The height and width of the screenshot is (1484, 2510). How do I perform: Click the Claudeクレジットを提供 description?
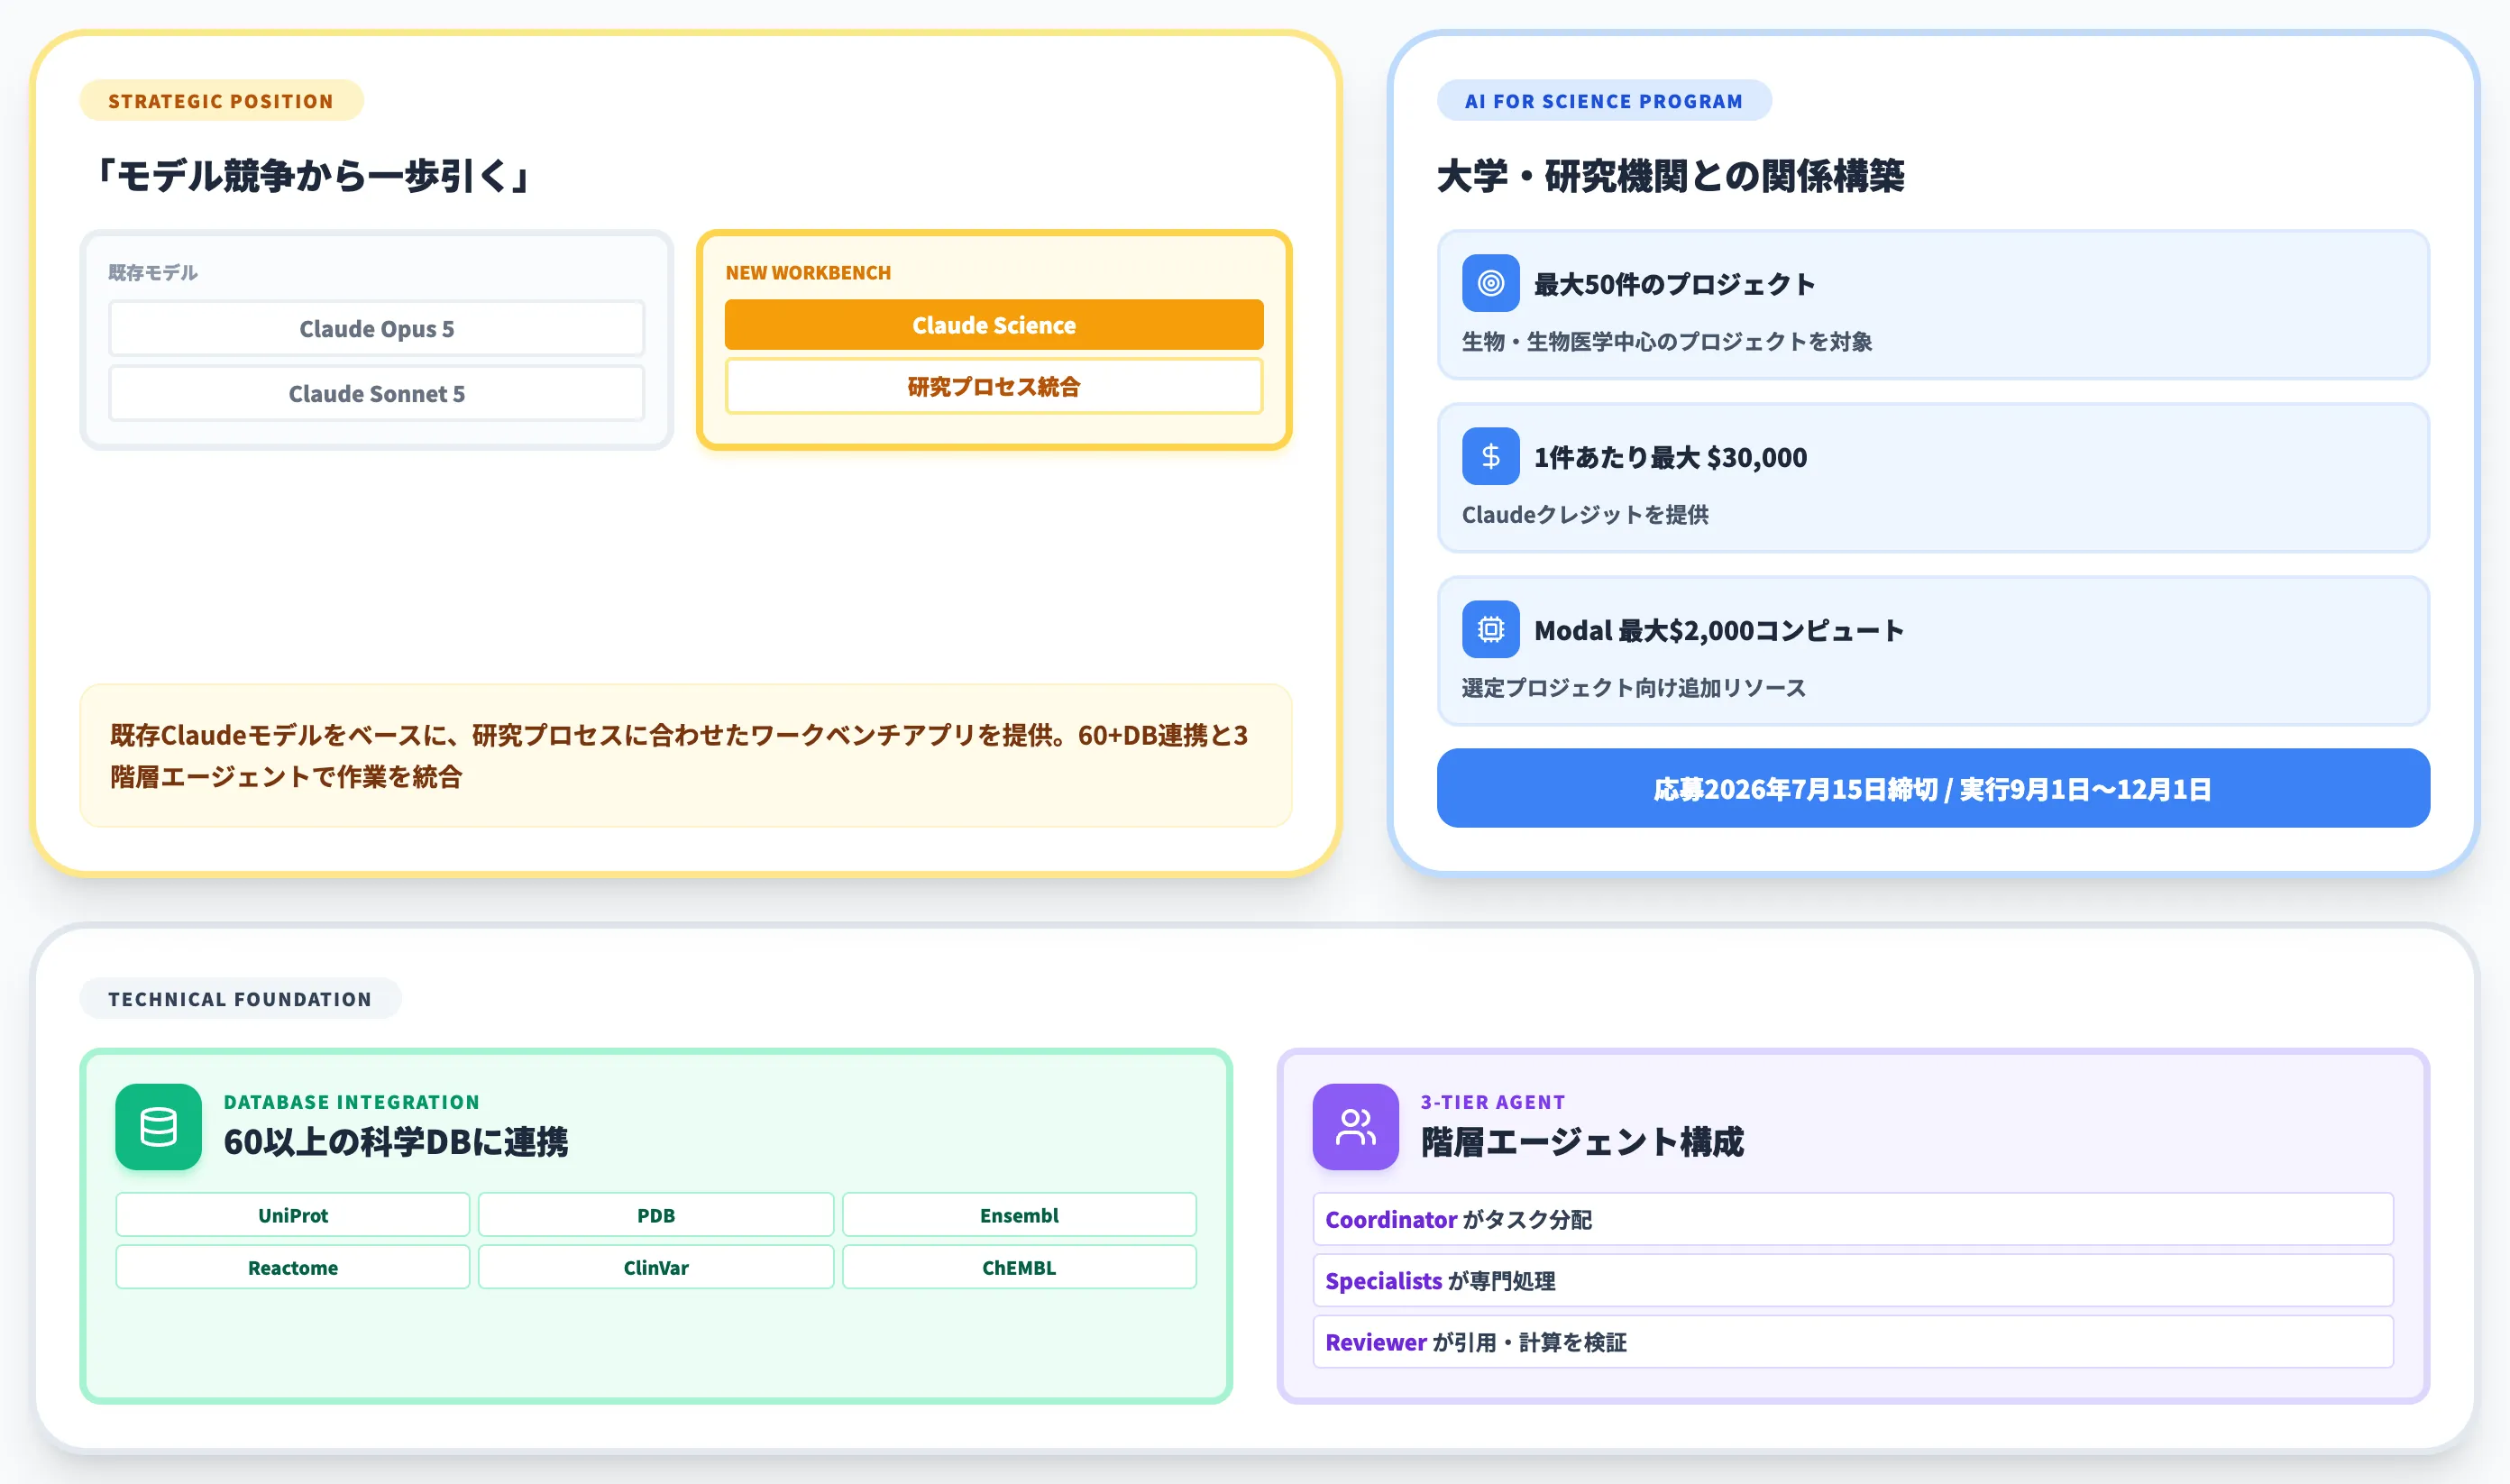click(x=1585, y=514)
